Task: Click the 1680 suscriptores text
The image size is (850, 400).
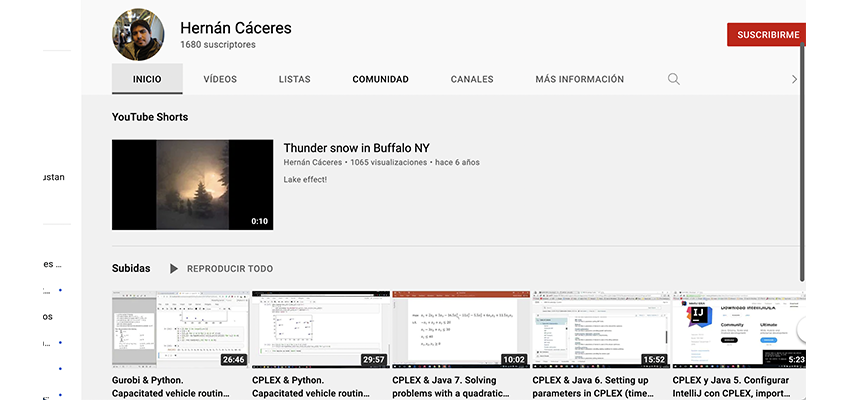Action: [218, 45]
